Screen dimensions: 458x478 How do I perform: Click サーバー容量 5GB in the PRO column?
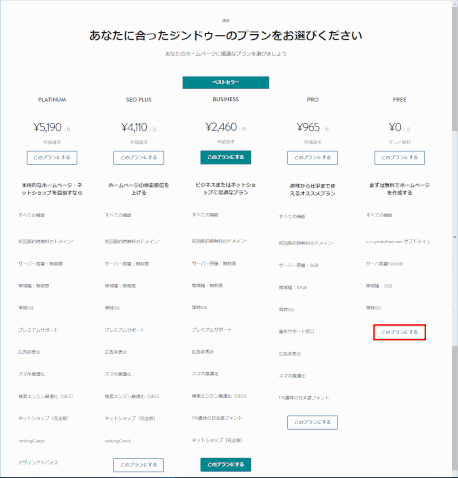coord(299,266)
